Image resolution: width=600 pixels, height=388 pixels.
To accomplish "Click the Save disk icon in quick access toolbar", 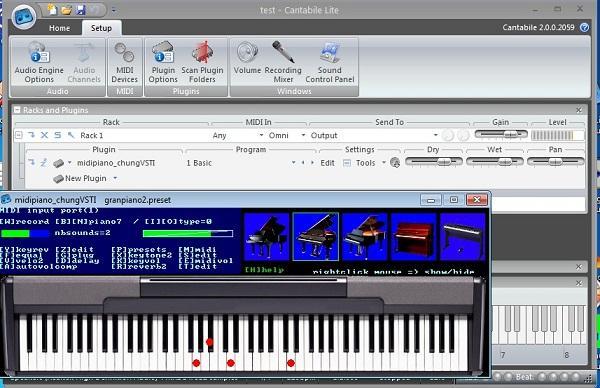I will tap(81, 10).
